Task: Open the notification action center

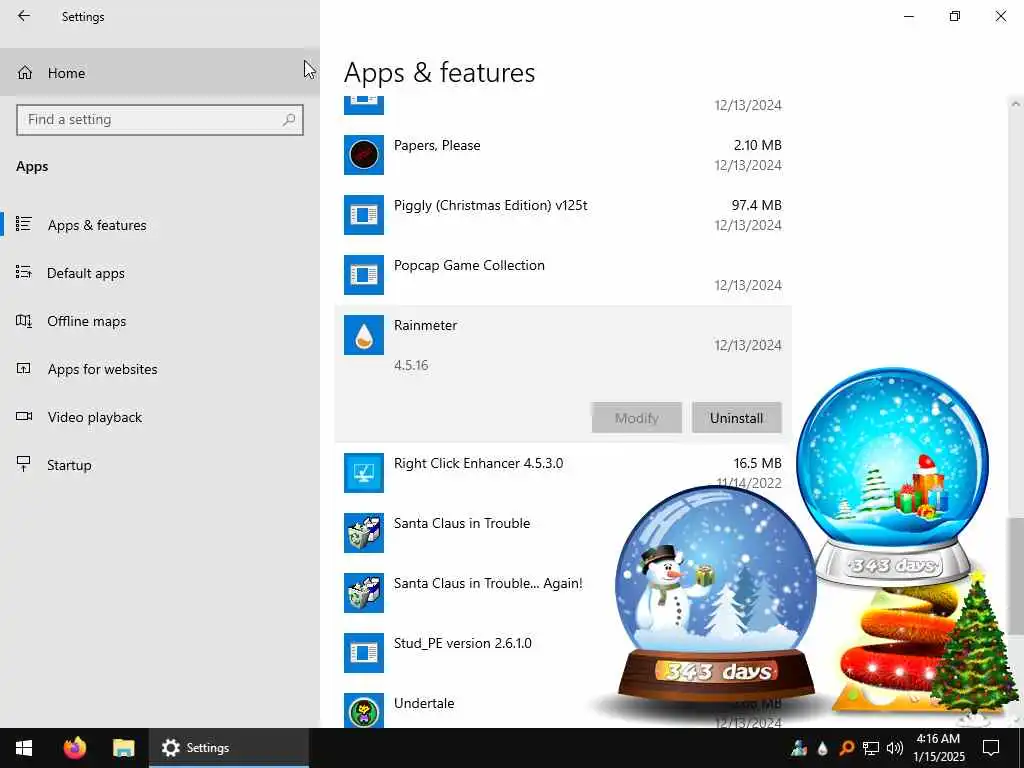Action: click(x=991, y=748)
